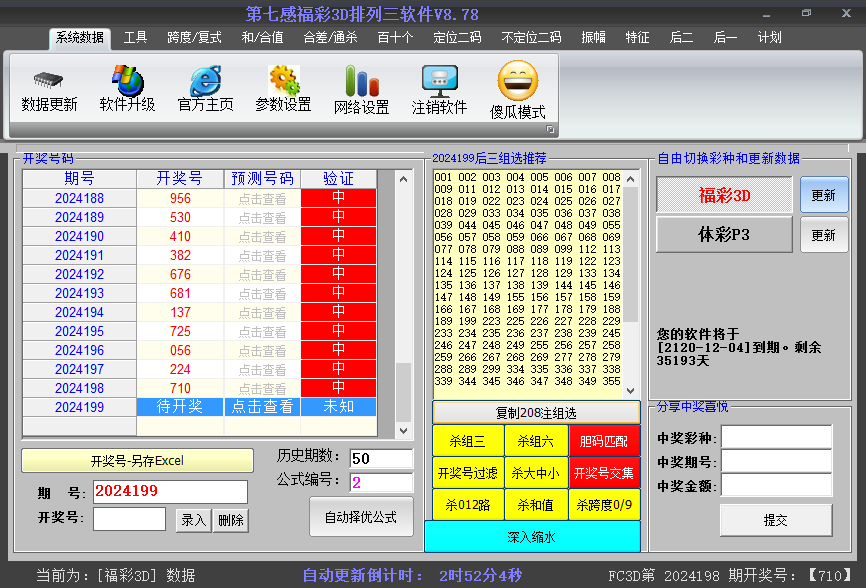Open the 计划 tab
Image resolution: width=866 pixels, height=588 pixels.
coord(770,38)
